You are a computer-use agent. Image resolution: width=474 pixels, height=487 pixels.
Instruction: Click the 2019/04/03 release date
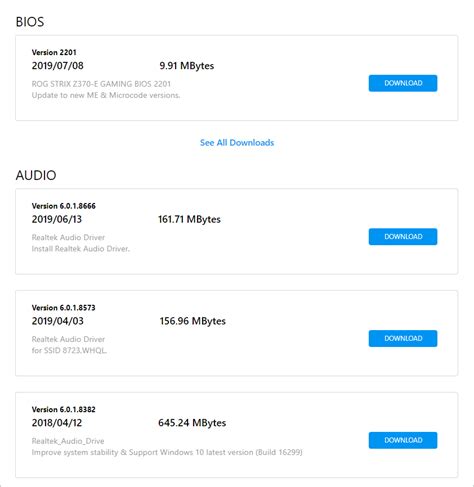58,321
